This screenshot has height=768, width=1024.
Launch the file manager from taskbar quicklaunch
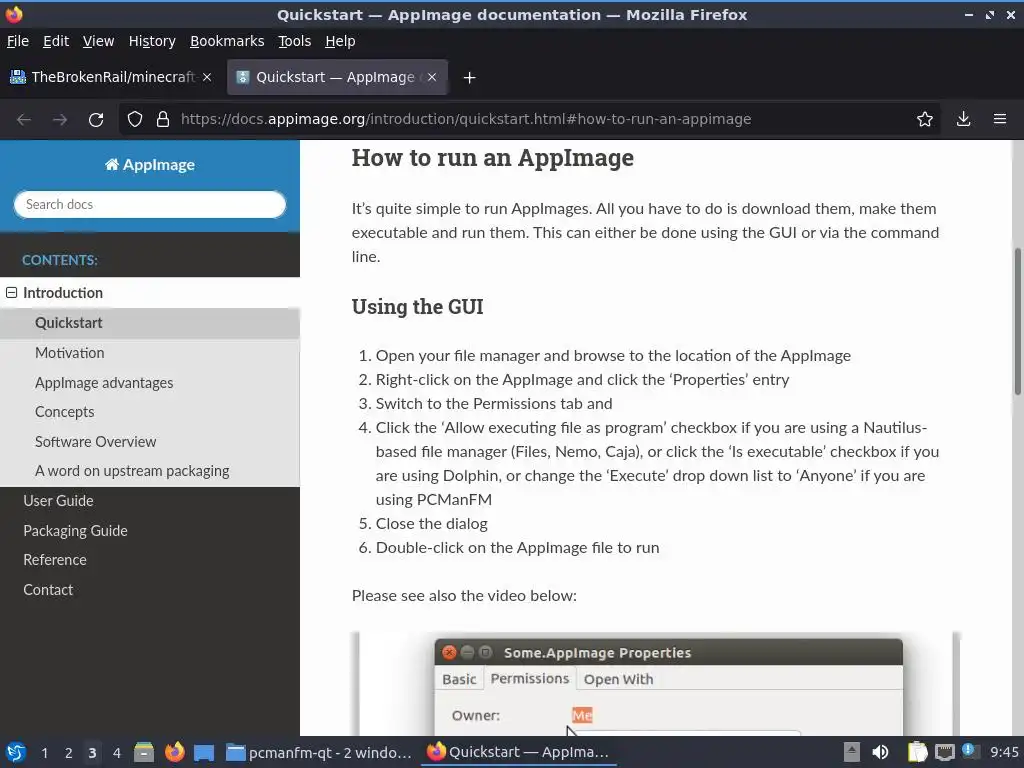point(144,752)
